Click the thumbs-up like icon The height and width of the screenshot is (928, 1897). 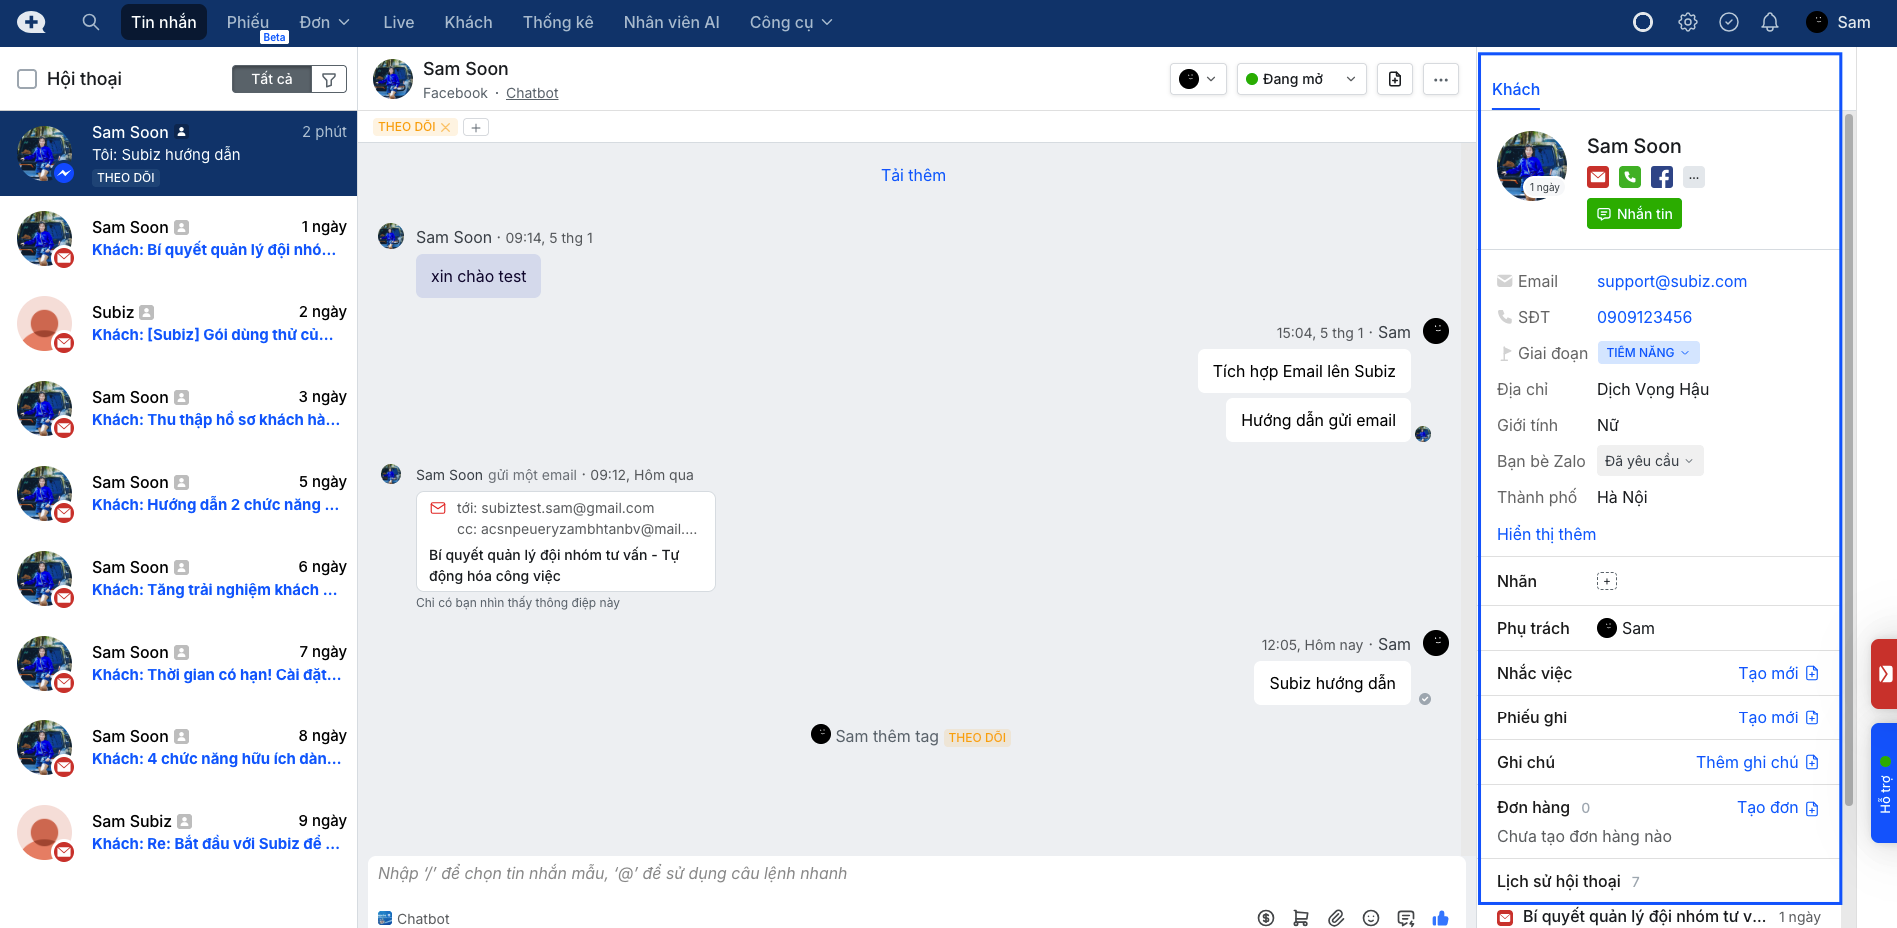click(x=1440, y=918)
